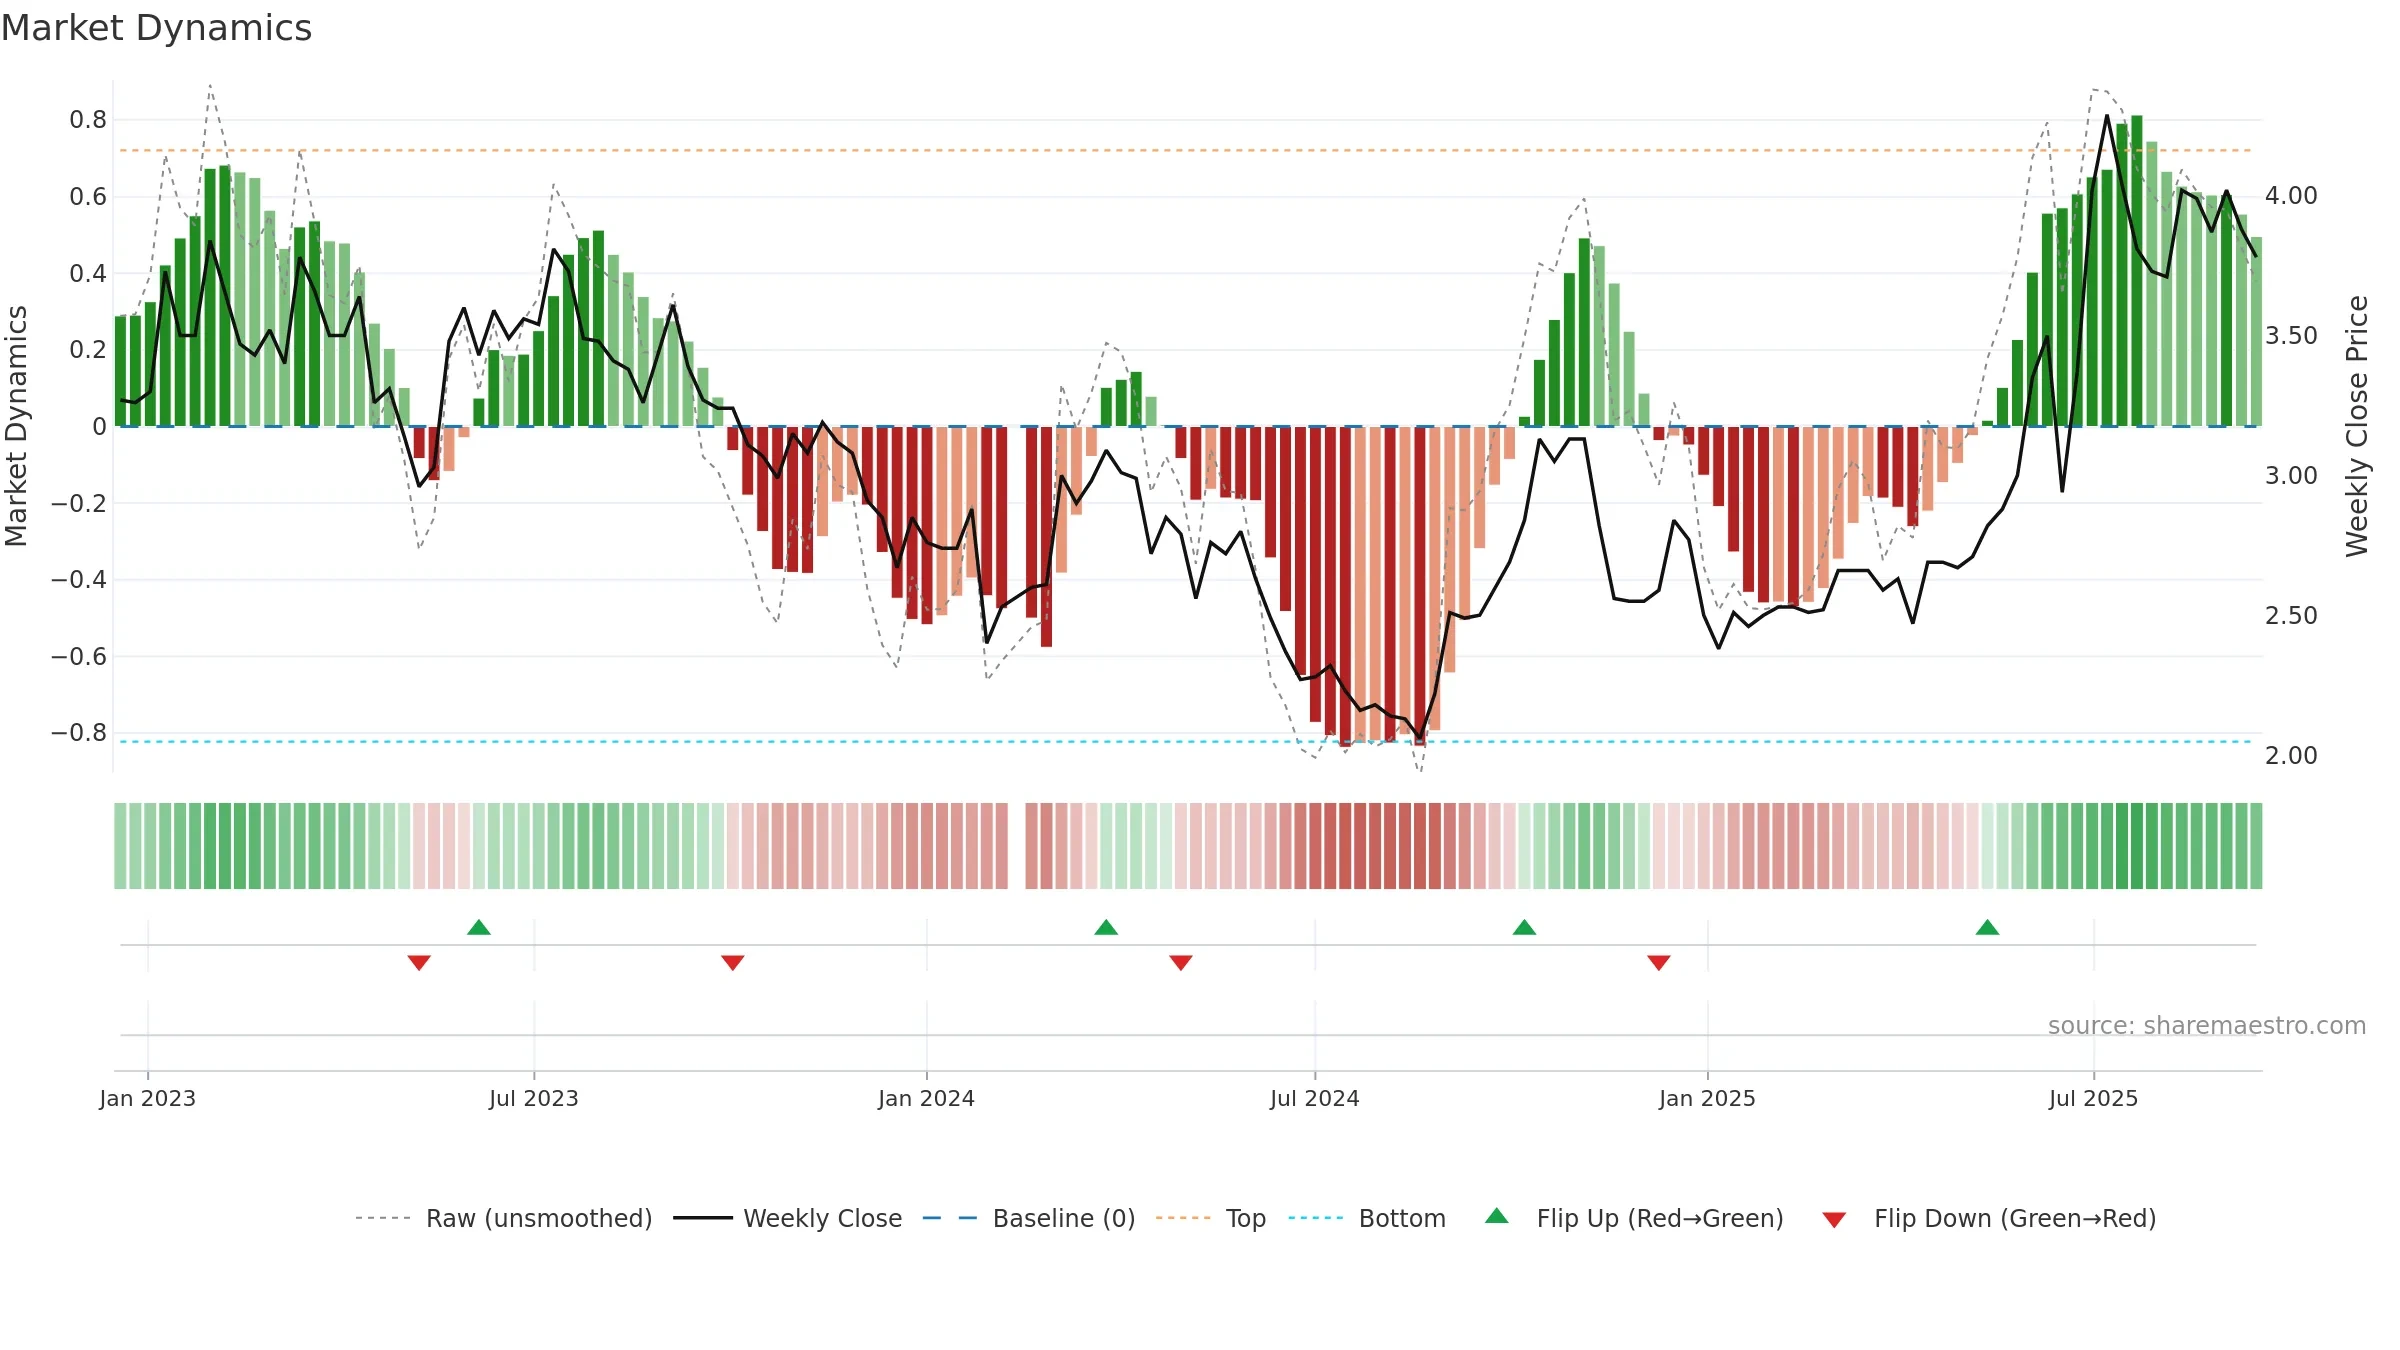
Task: Click the 0.6 left axis tick label
Action: coord(88,197)
